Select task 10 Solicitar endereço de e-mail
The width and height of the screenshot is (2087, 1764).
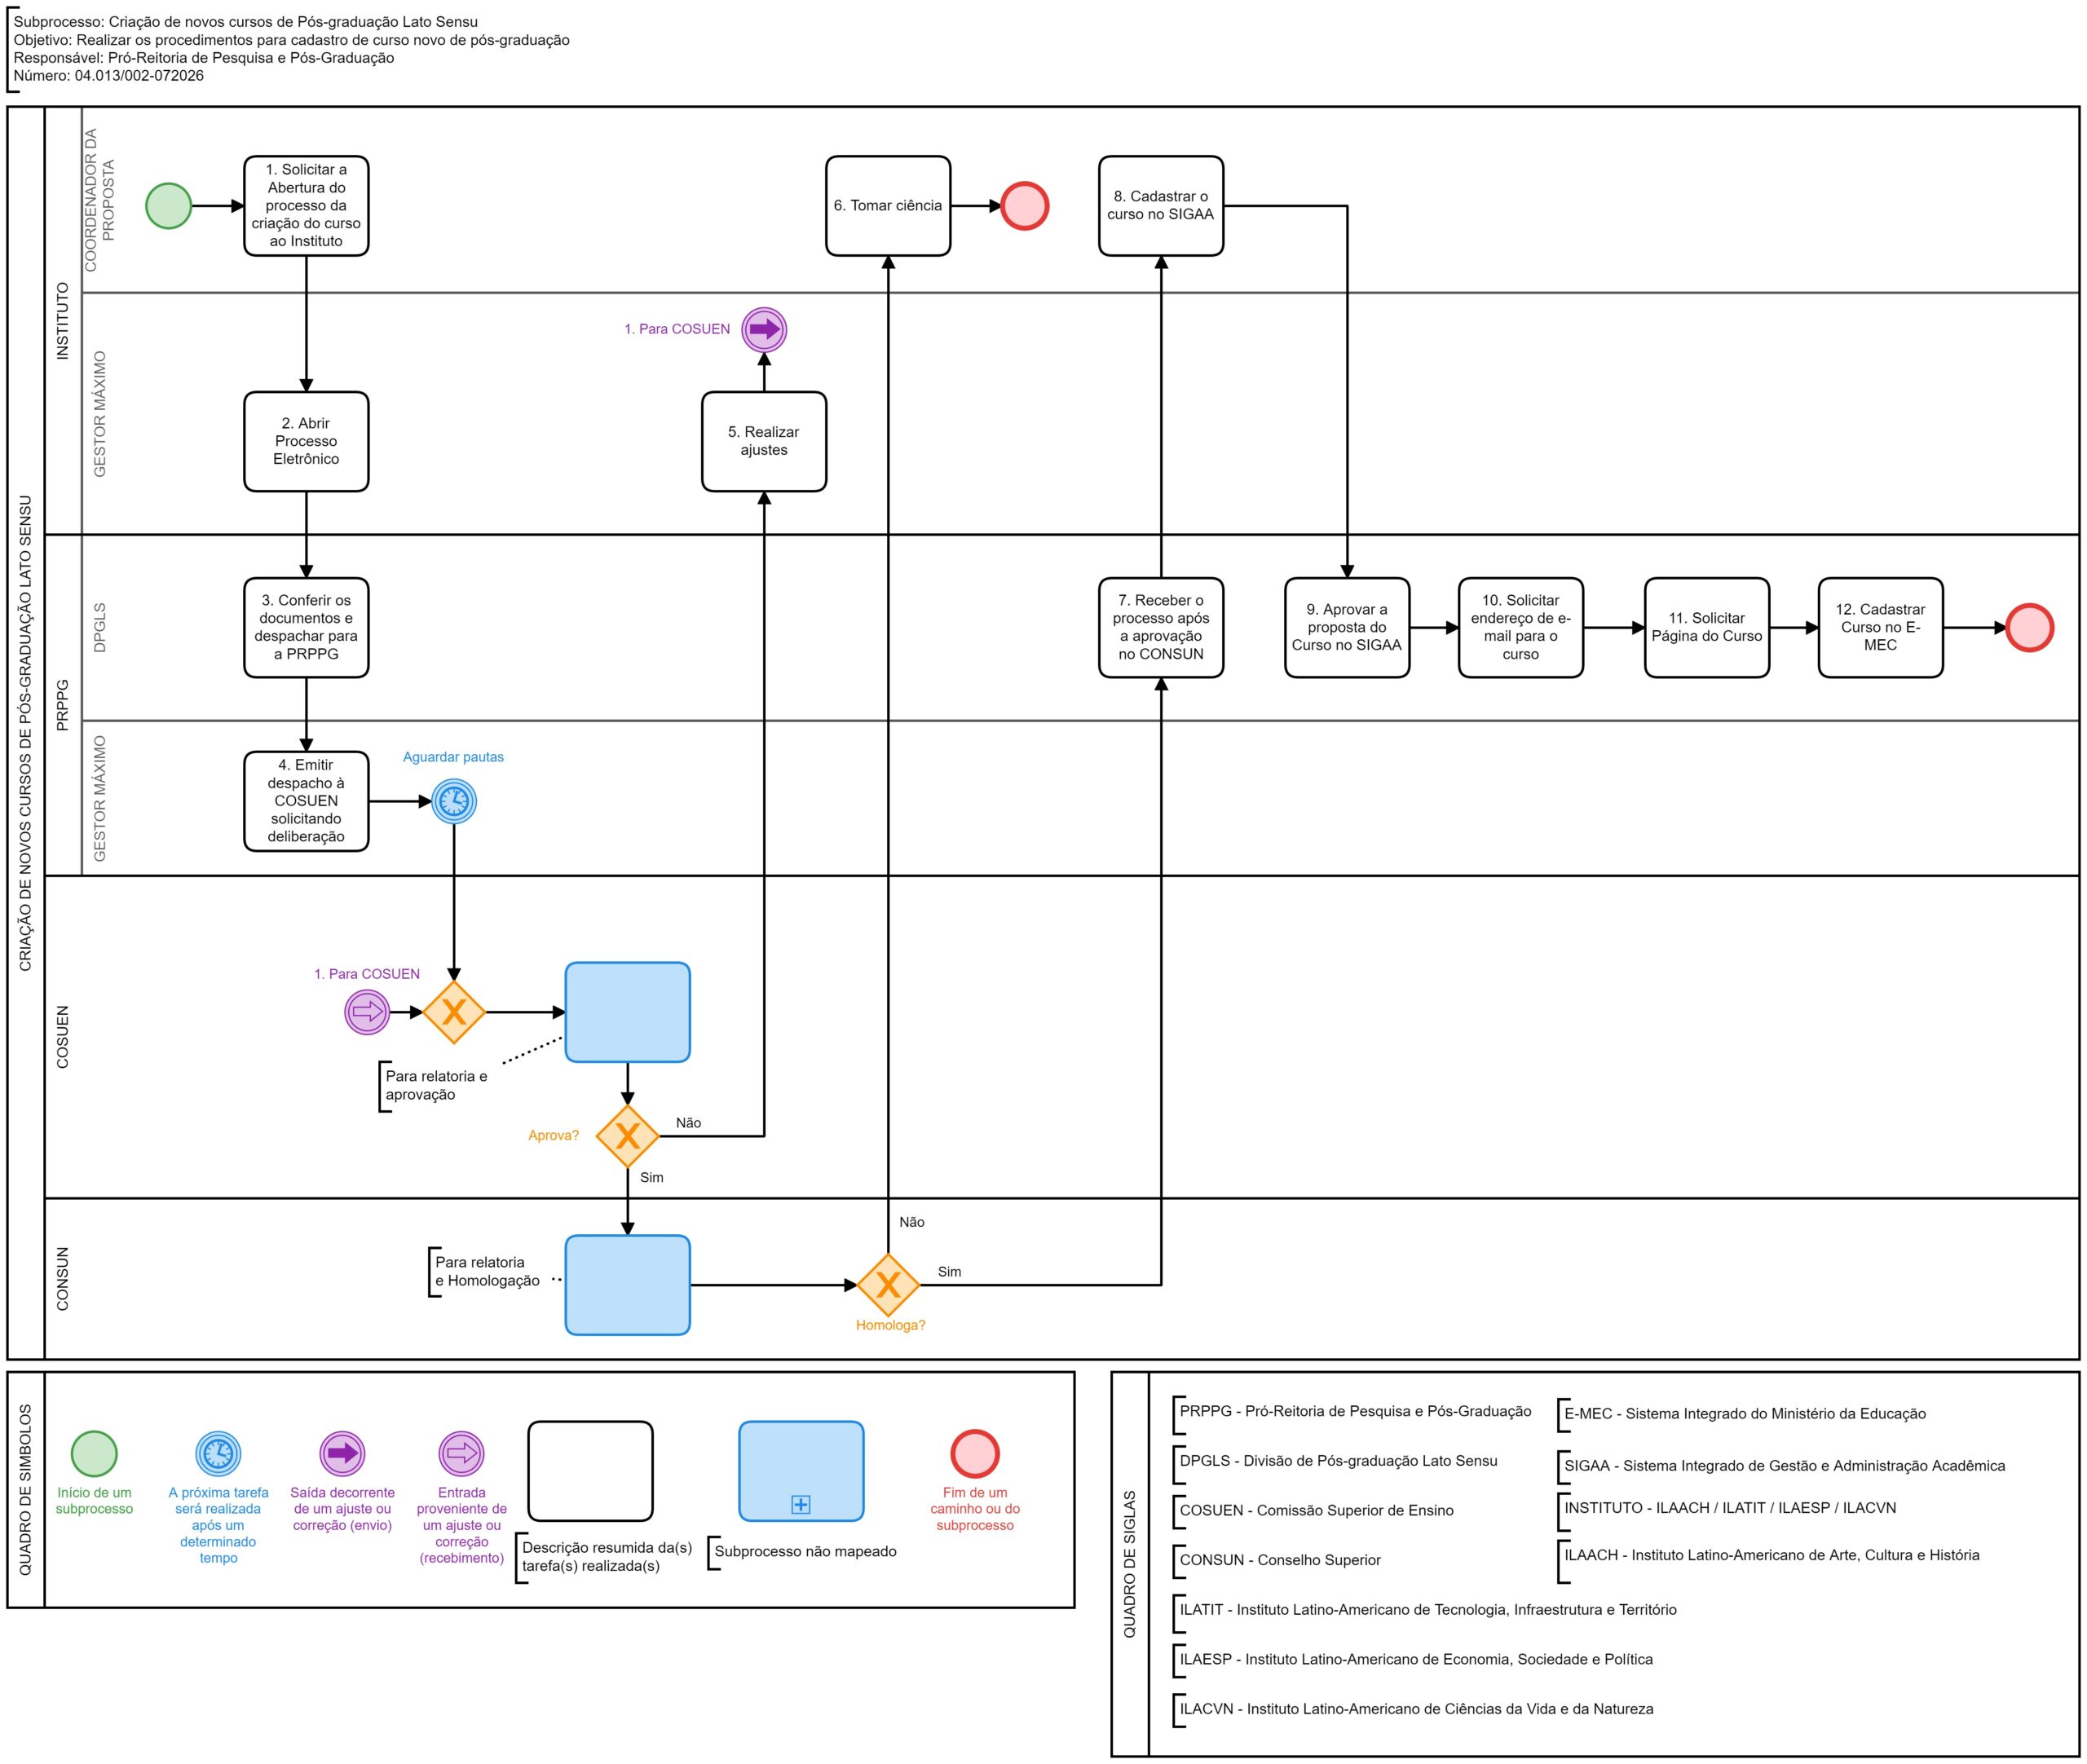1521,628
